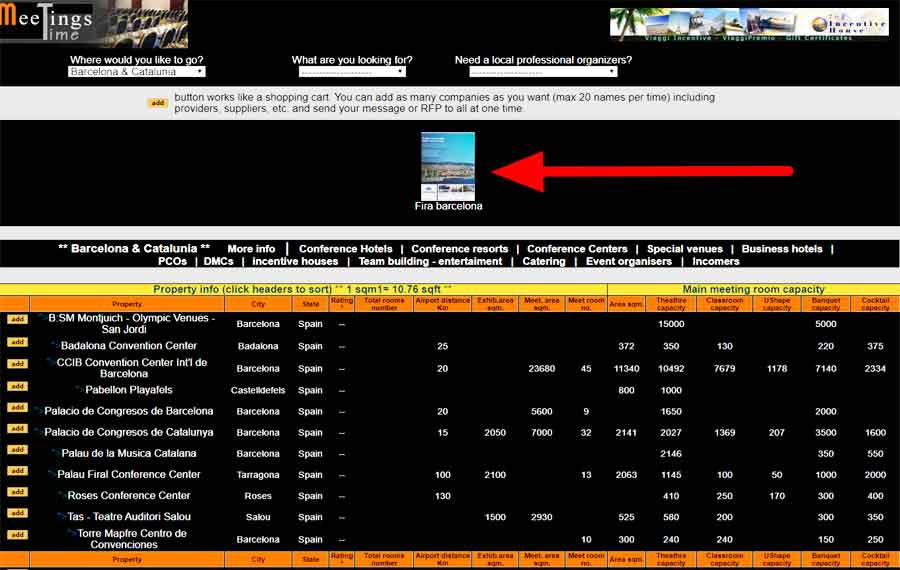Open the Incomers category

coord(716,262)
